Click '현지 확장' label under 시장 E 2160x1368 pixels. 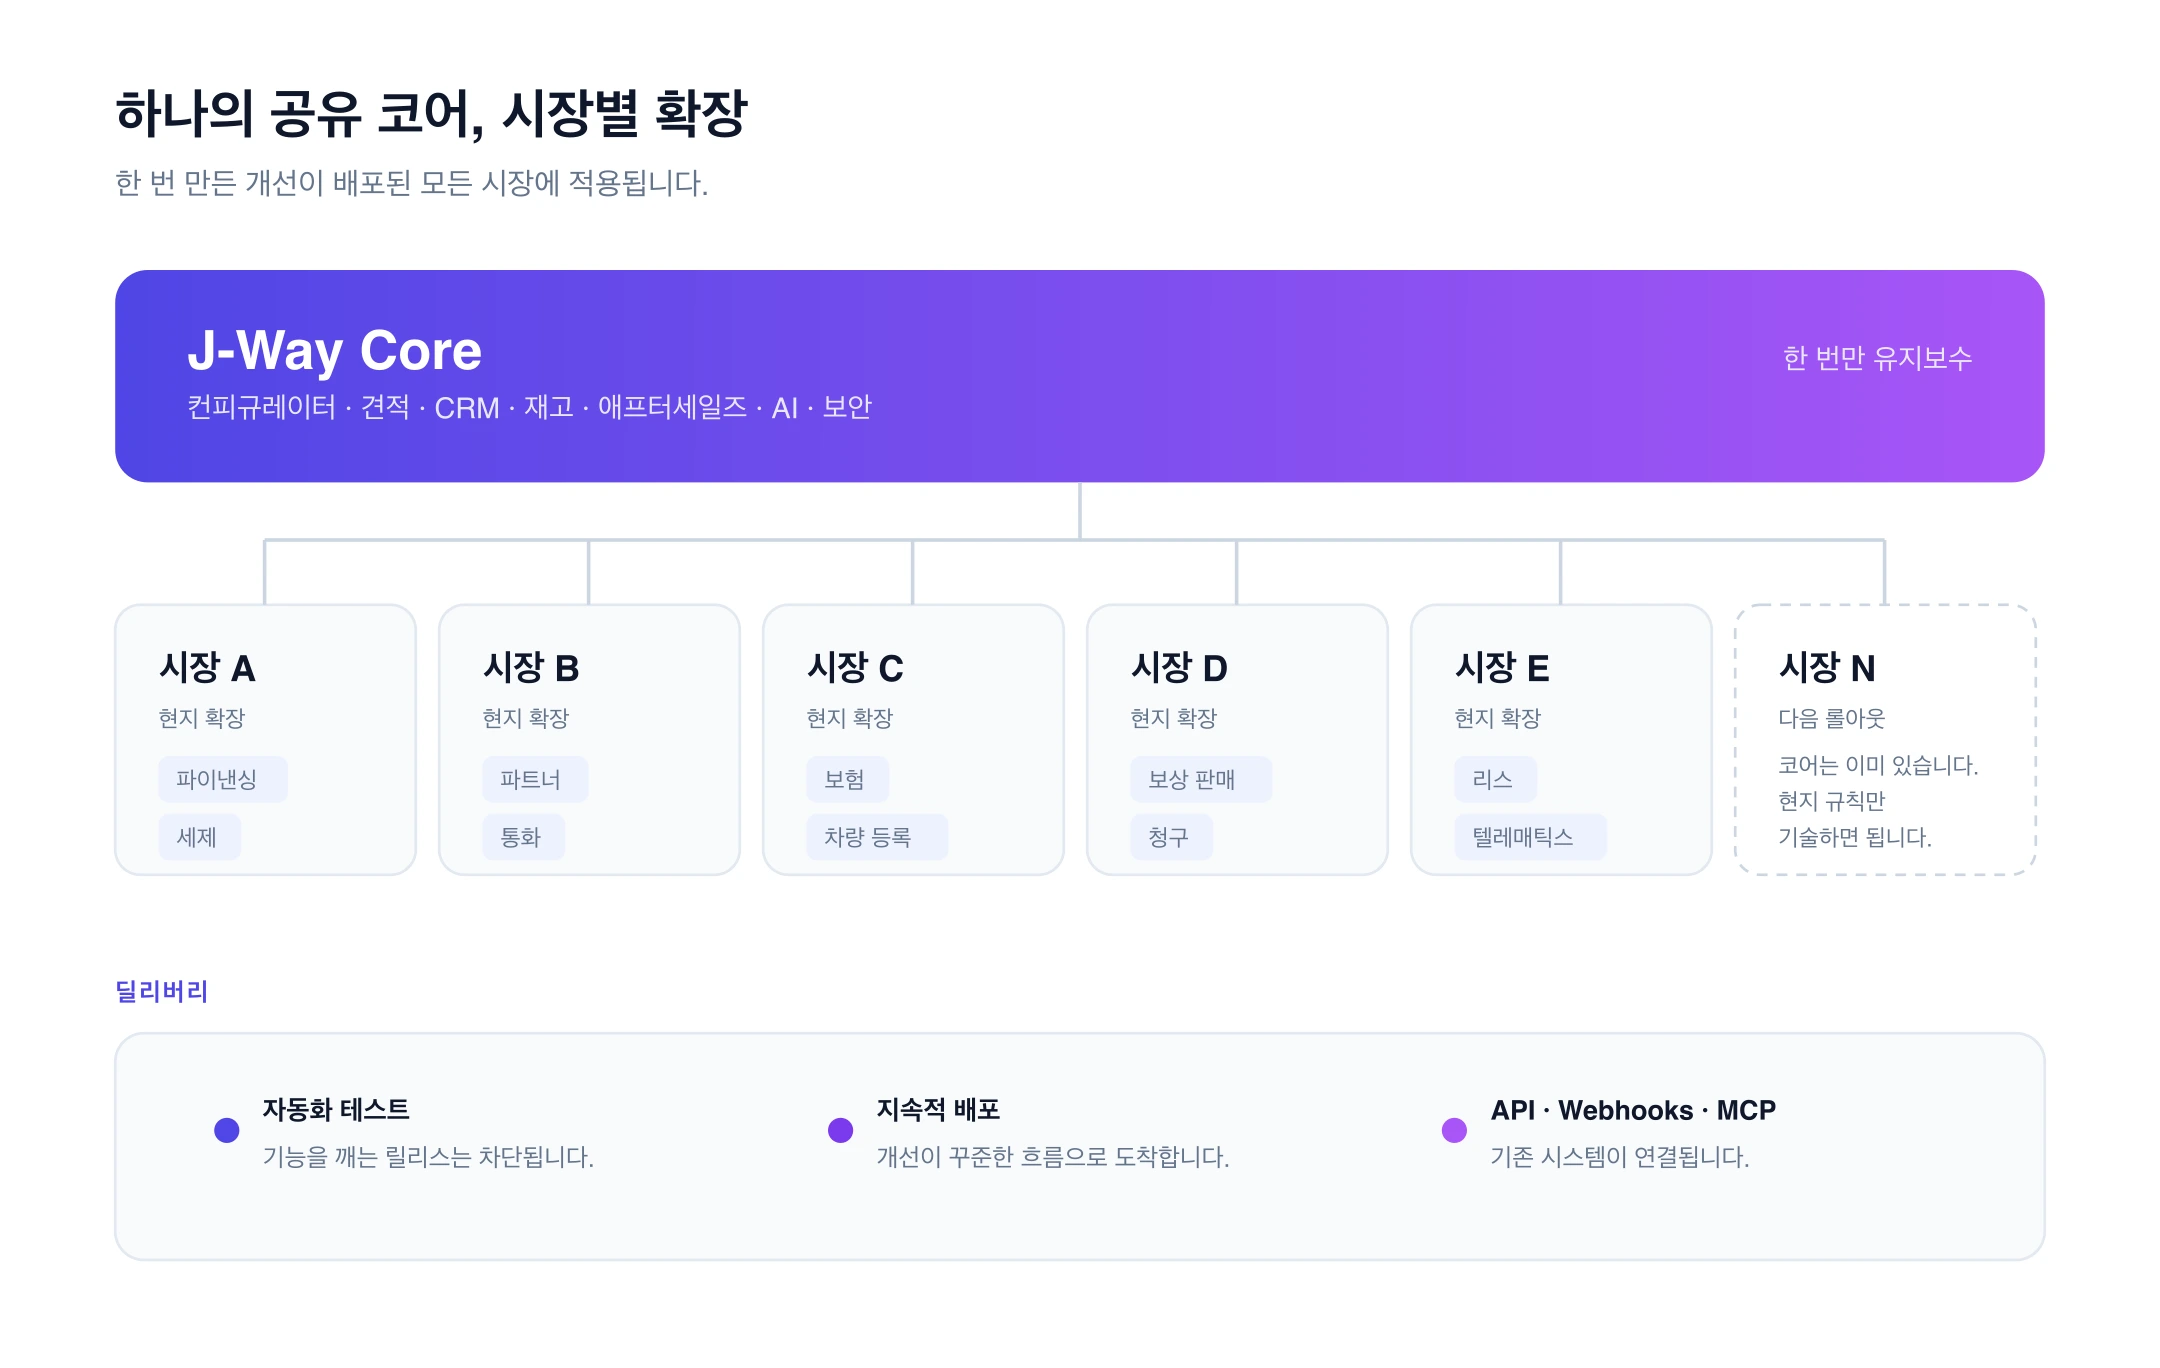point(1498,718)
